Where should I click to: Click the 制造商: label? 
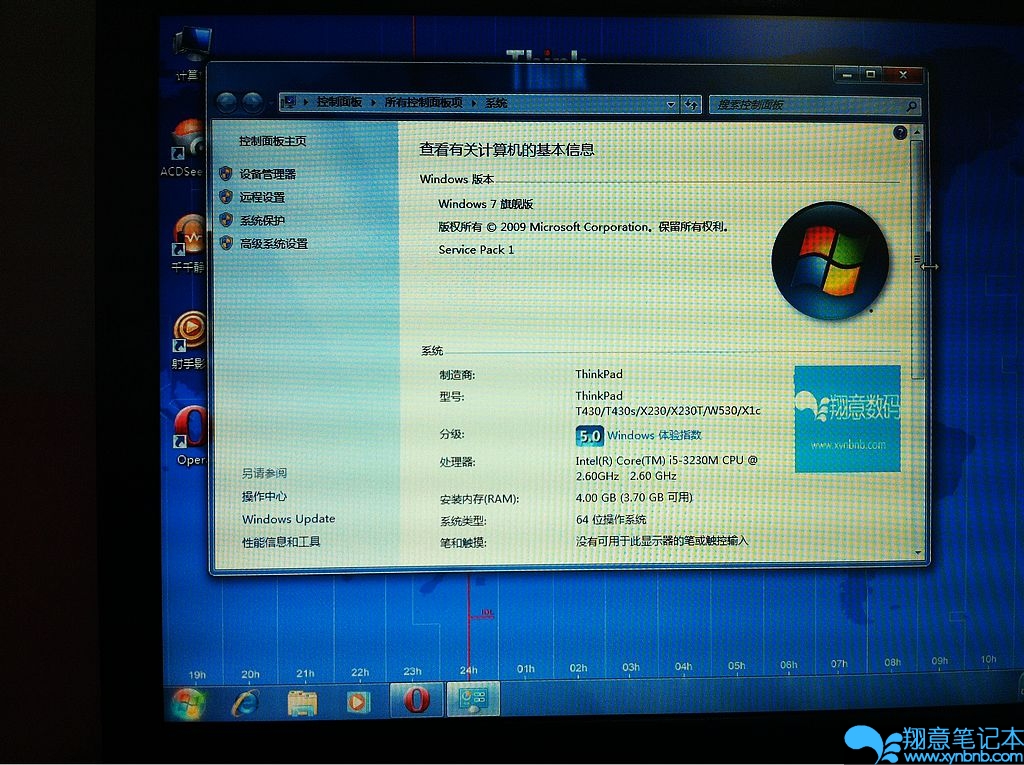pyautogui.click(x=457, y=375)
